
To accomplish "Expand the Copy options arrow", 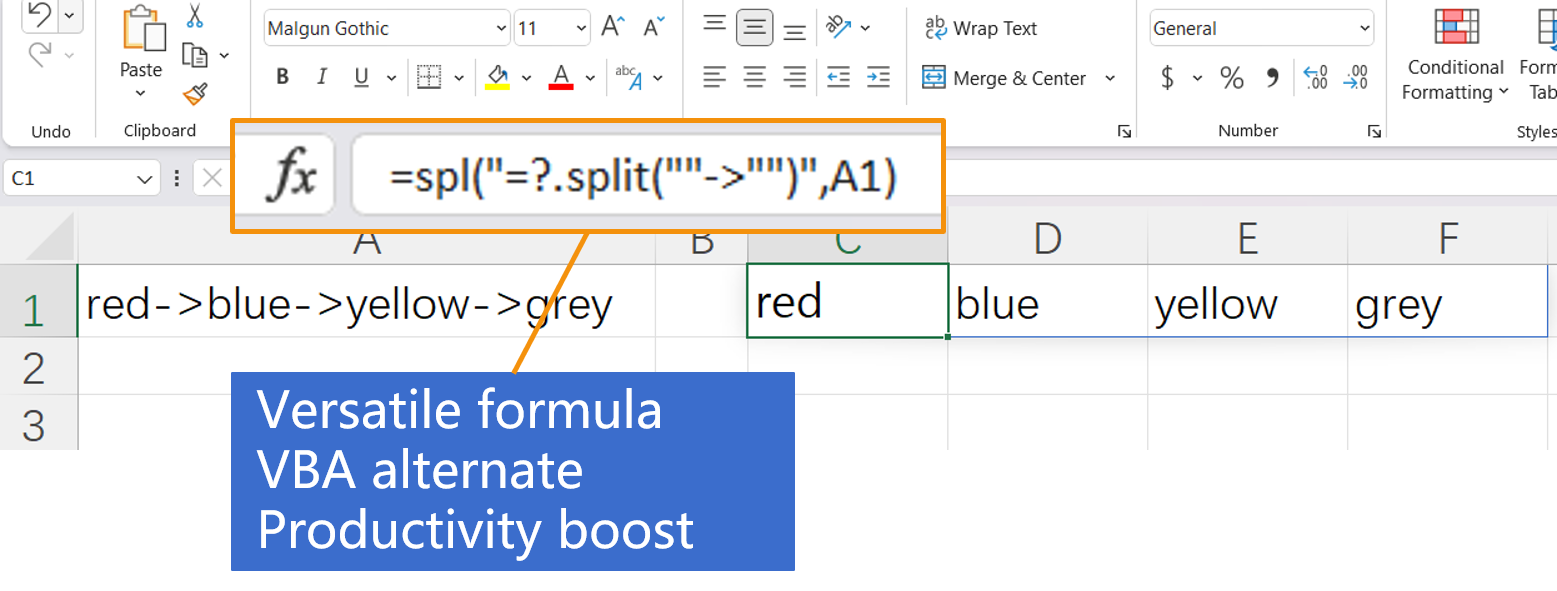I will tap(224, 55).
